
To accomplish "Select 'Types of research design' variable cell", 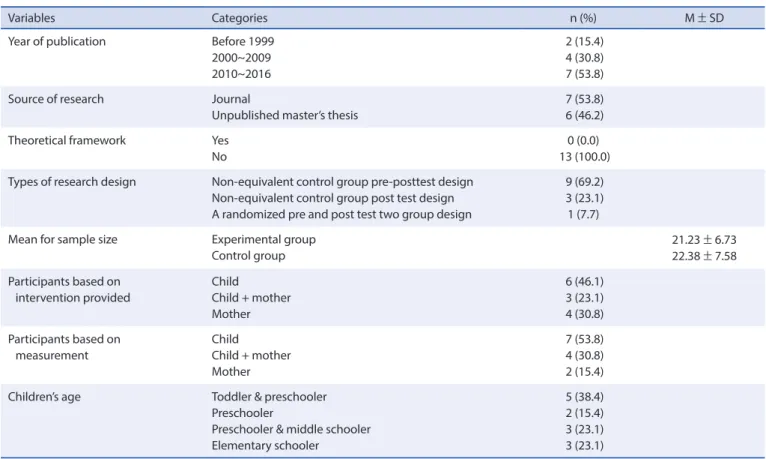I will tap(72, 182).
